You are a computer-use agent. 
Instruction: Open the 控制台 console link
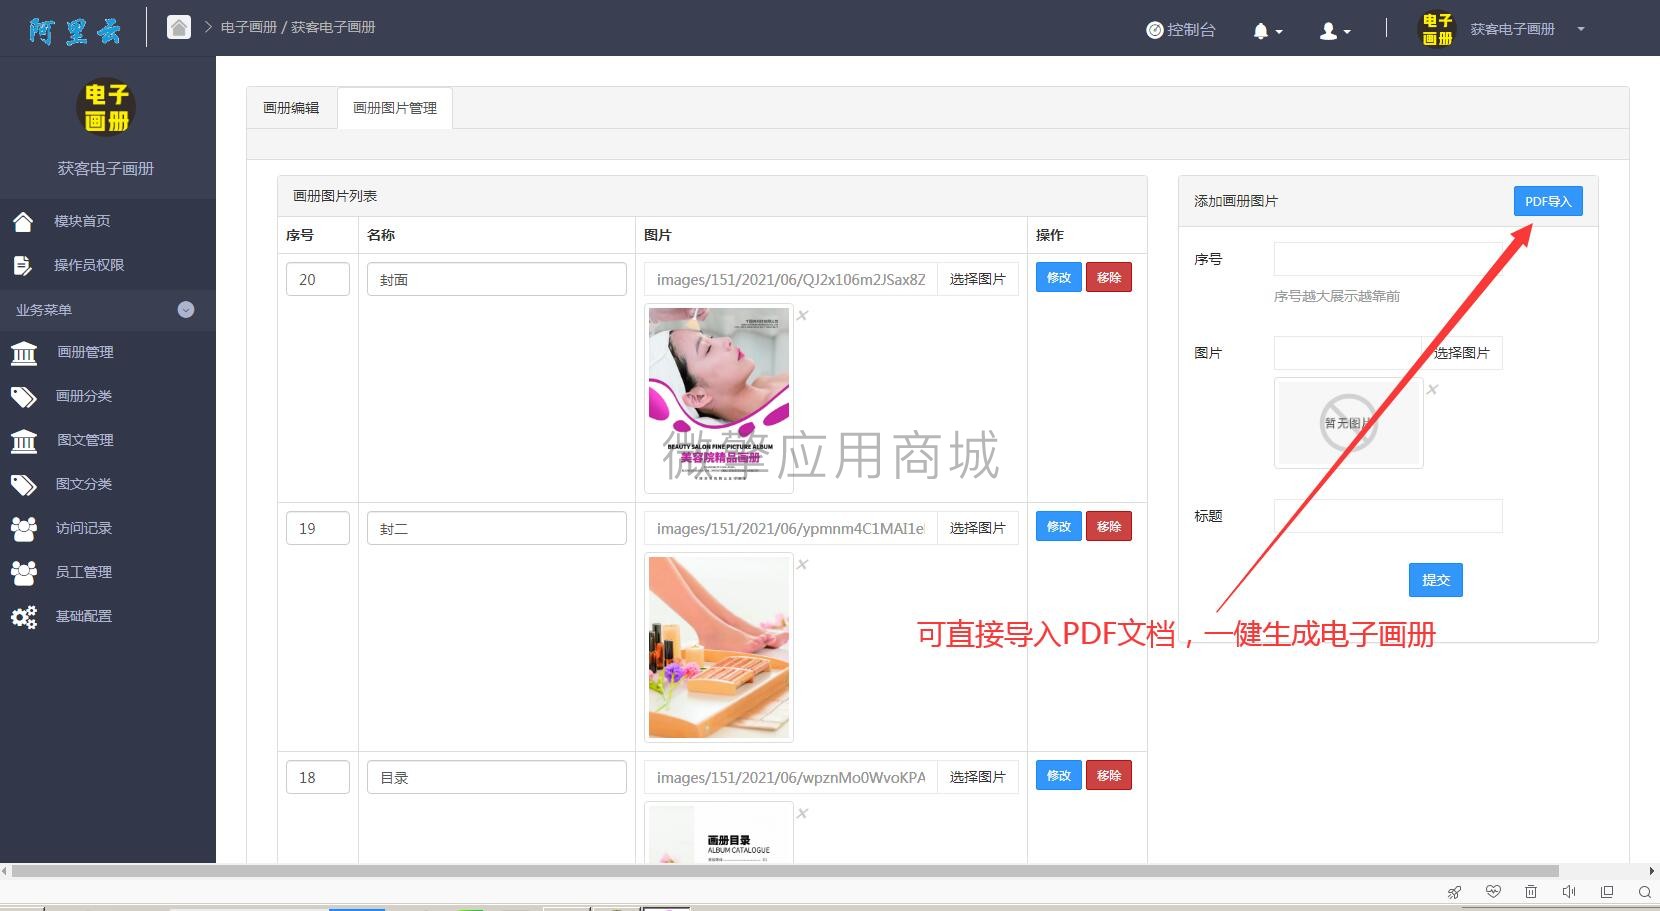click(x=1181, y=30)
